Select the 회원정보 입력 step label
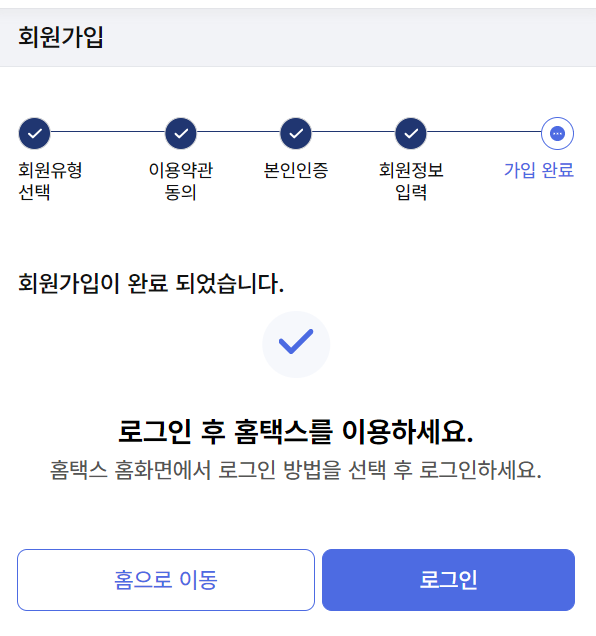This screenshot has height=636, width=596. (x=411, y=181)
